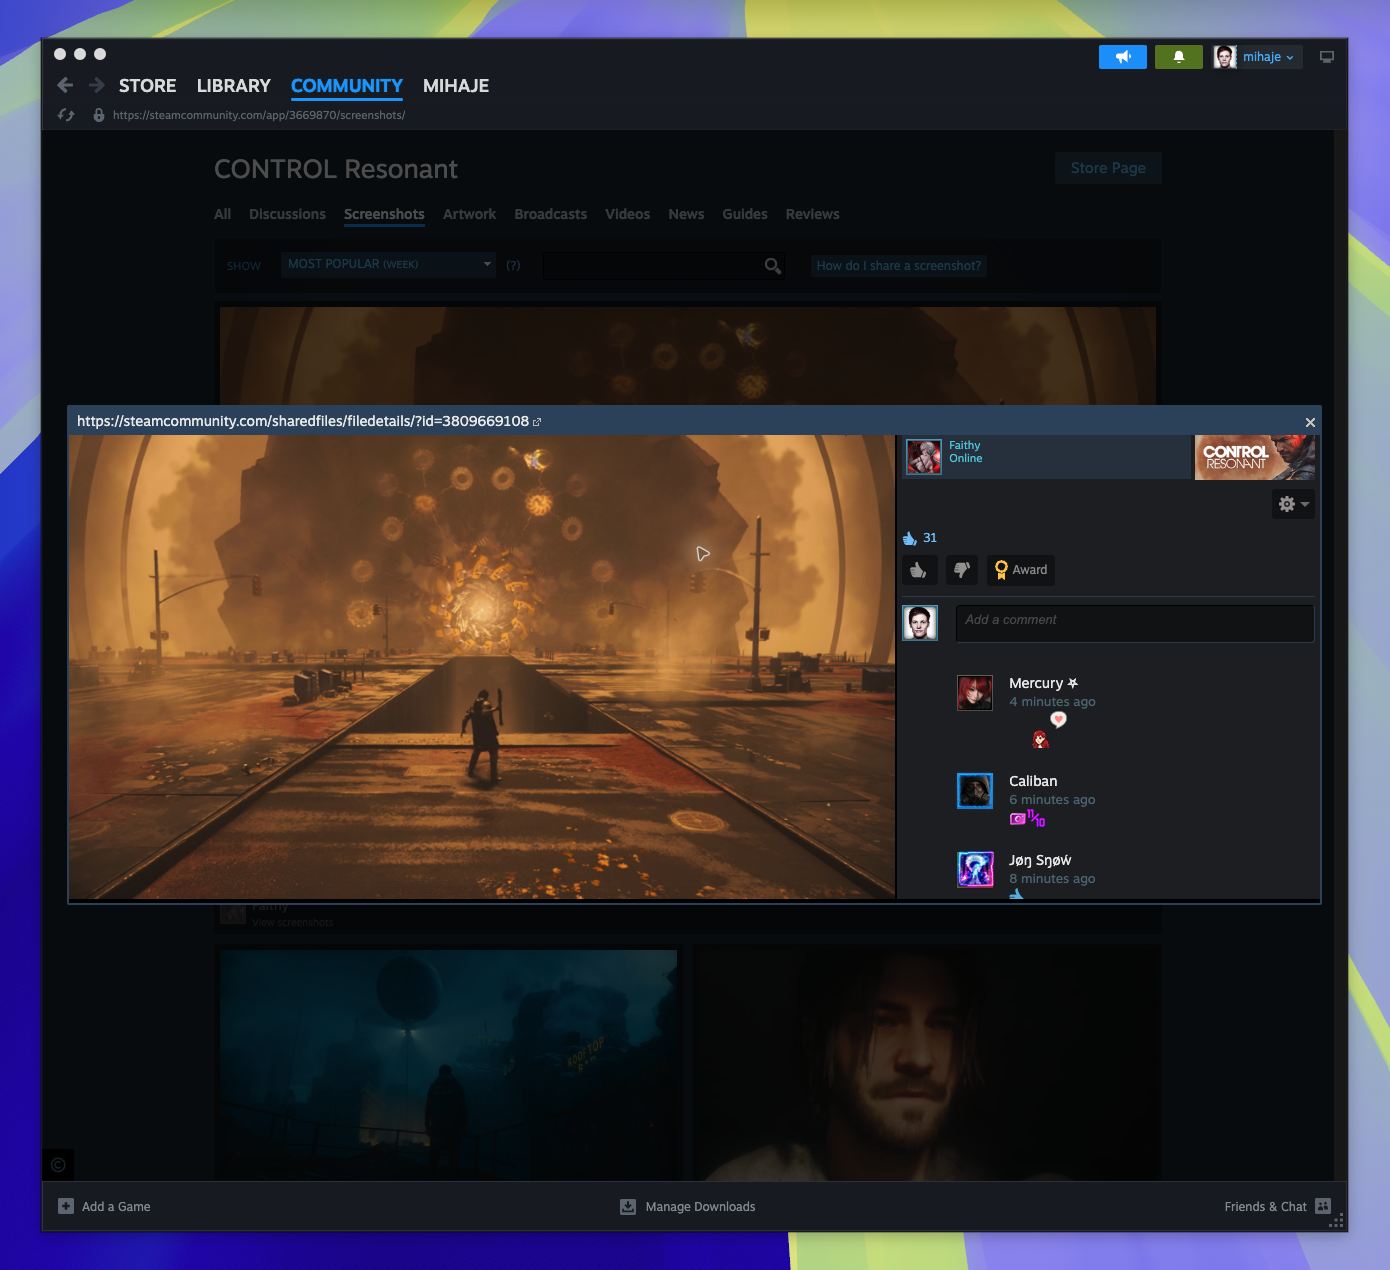Open the sharedfiles URL link in the popup header
Viewport: 1390px width, 1270px height.
click(x=303, y=421)
